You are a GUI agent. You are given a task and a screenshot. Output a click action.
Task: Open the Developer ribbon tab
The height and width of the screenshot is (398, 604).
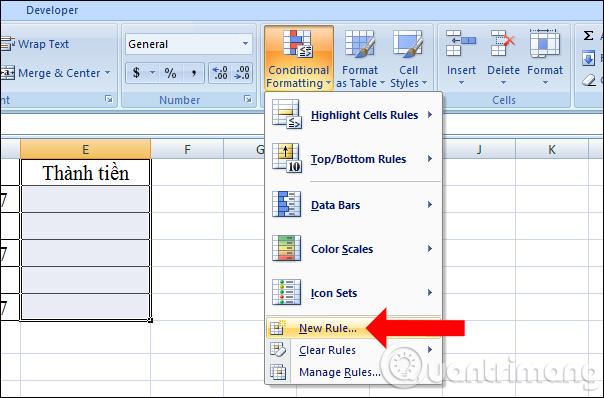(52, 10)
